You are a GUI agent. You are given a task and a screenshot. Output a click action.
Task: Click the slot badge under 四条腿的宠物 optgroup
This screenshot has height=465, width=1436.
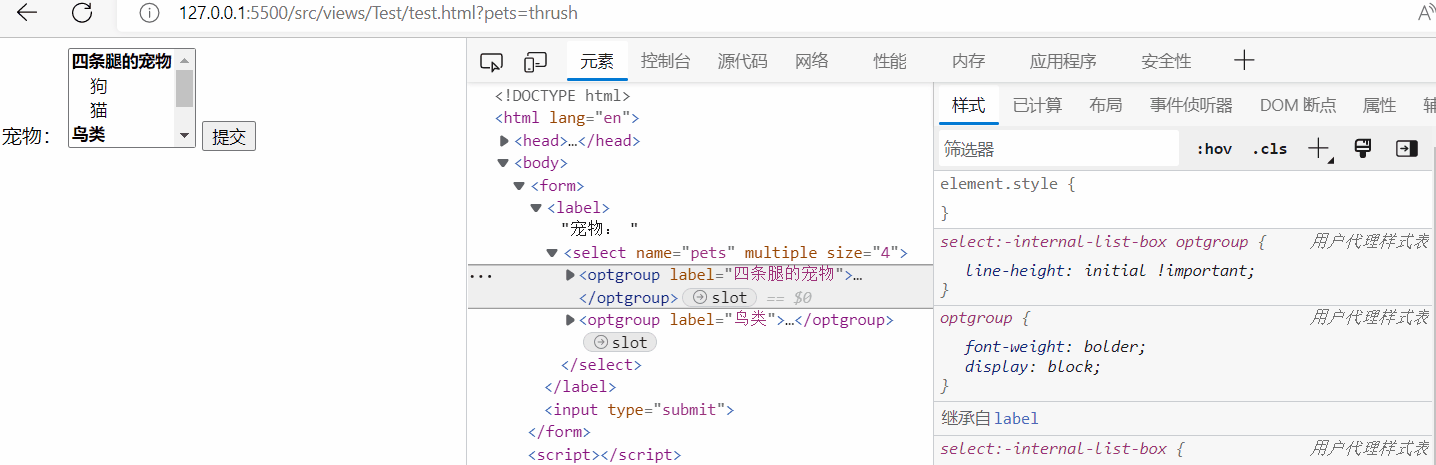719,297
